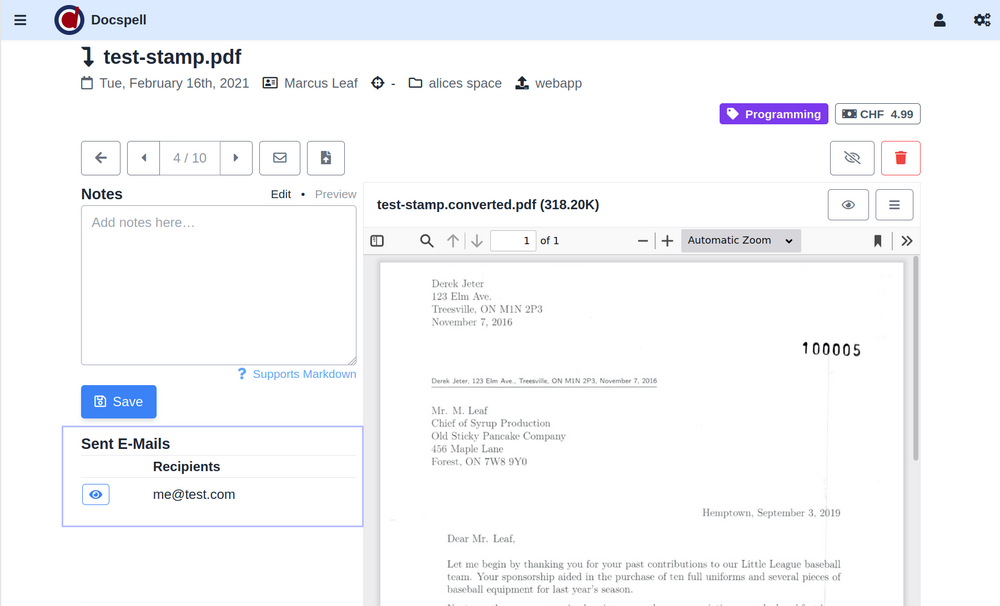The image size is (1000, 606).
Task: Go back with the left arrow button
Action: coord(101,158)
